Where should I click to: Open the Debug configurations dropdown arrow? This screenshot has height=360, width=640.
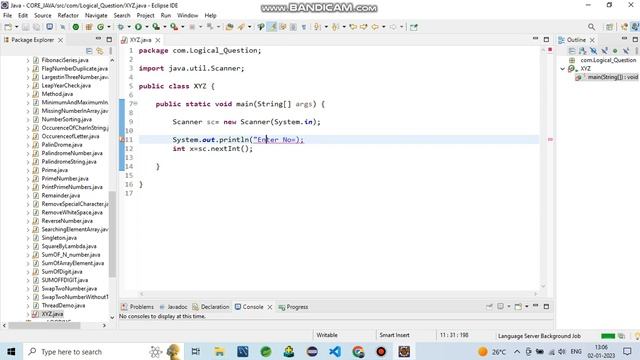(x=129, y=27)
